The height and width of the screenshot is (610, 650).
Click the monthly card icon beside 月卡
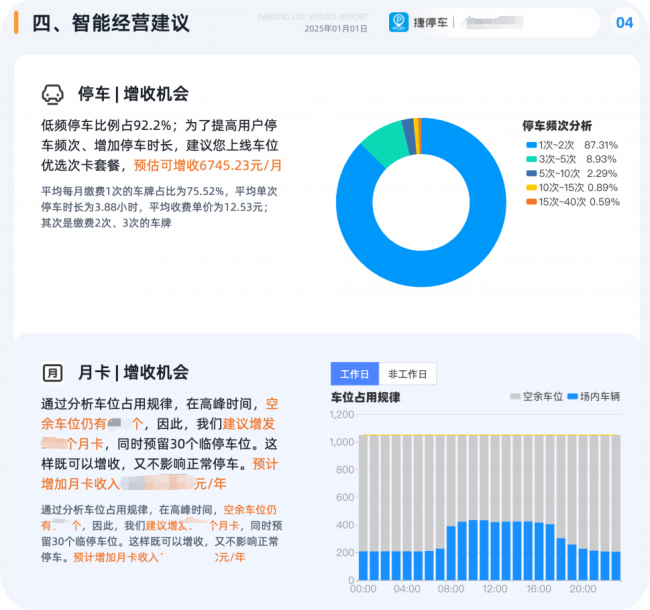53,373
